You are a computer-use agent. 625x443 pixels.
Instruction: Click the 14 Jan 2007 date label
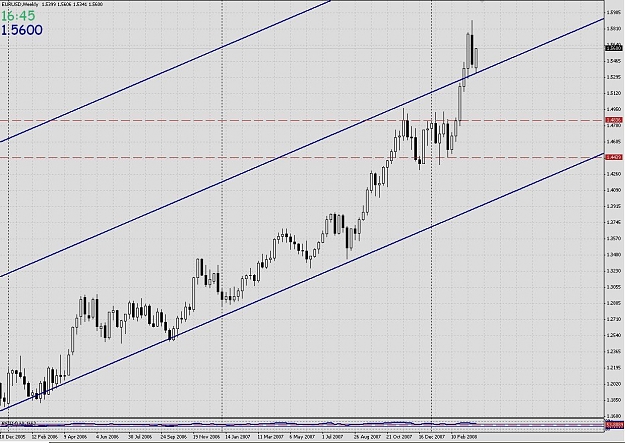pyautogui.click(x=238, y=437)
